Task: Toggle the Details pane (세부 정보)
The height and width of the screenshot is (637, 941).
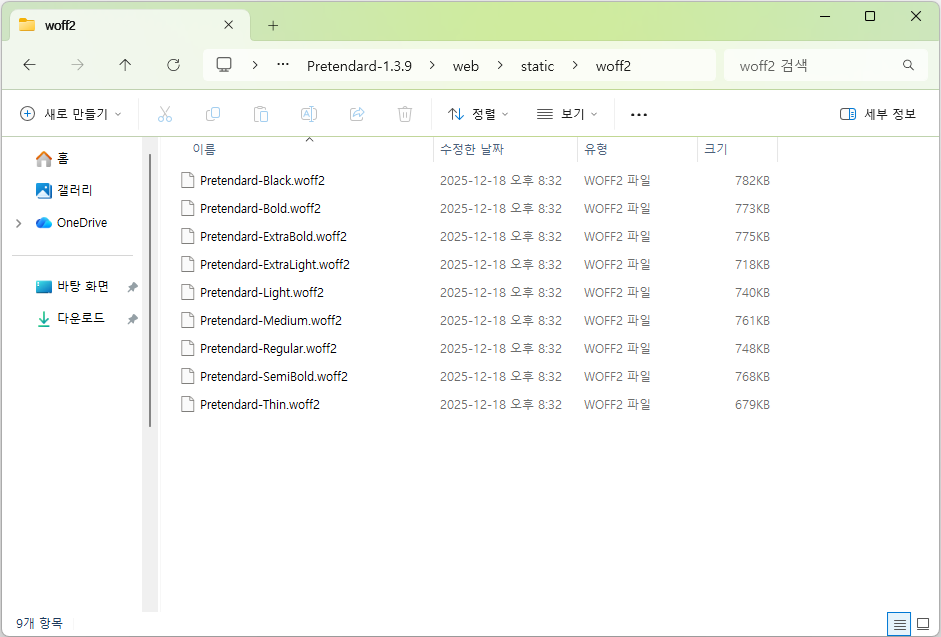Action: 878,114
